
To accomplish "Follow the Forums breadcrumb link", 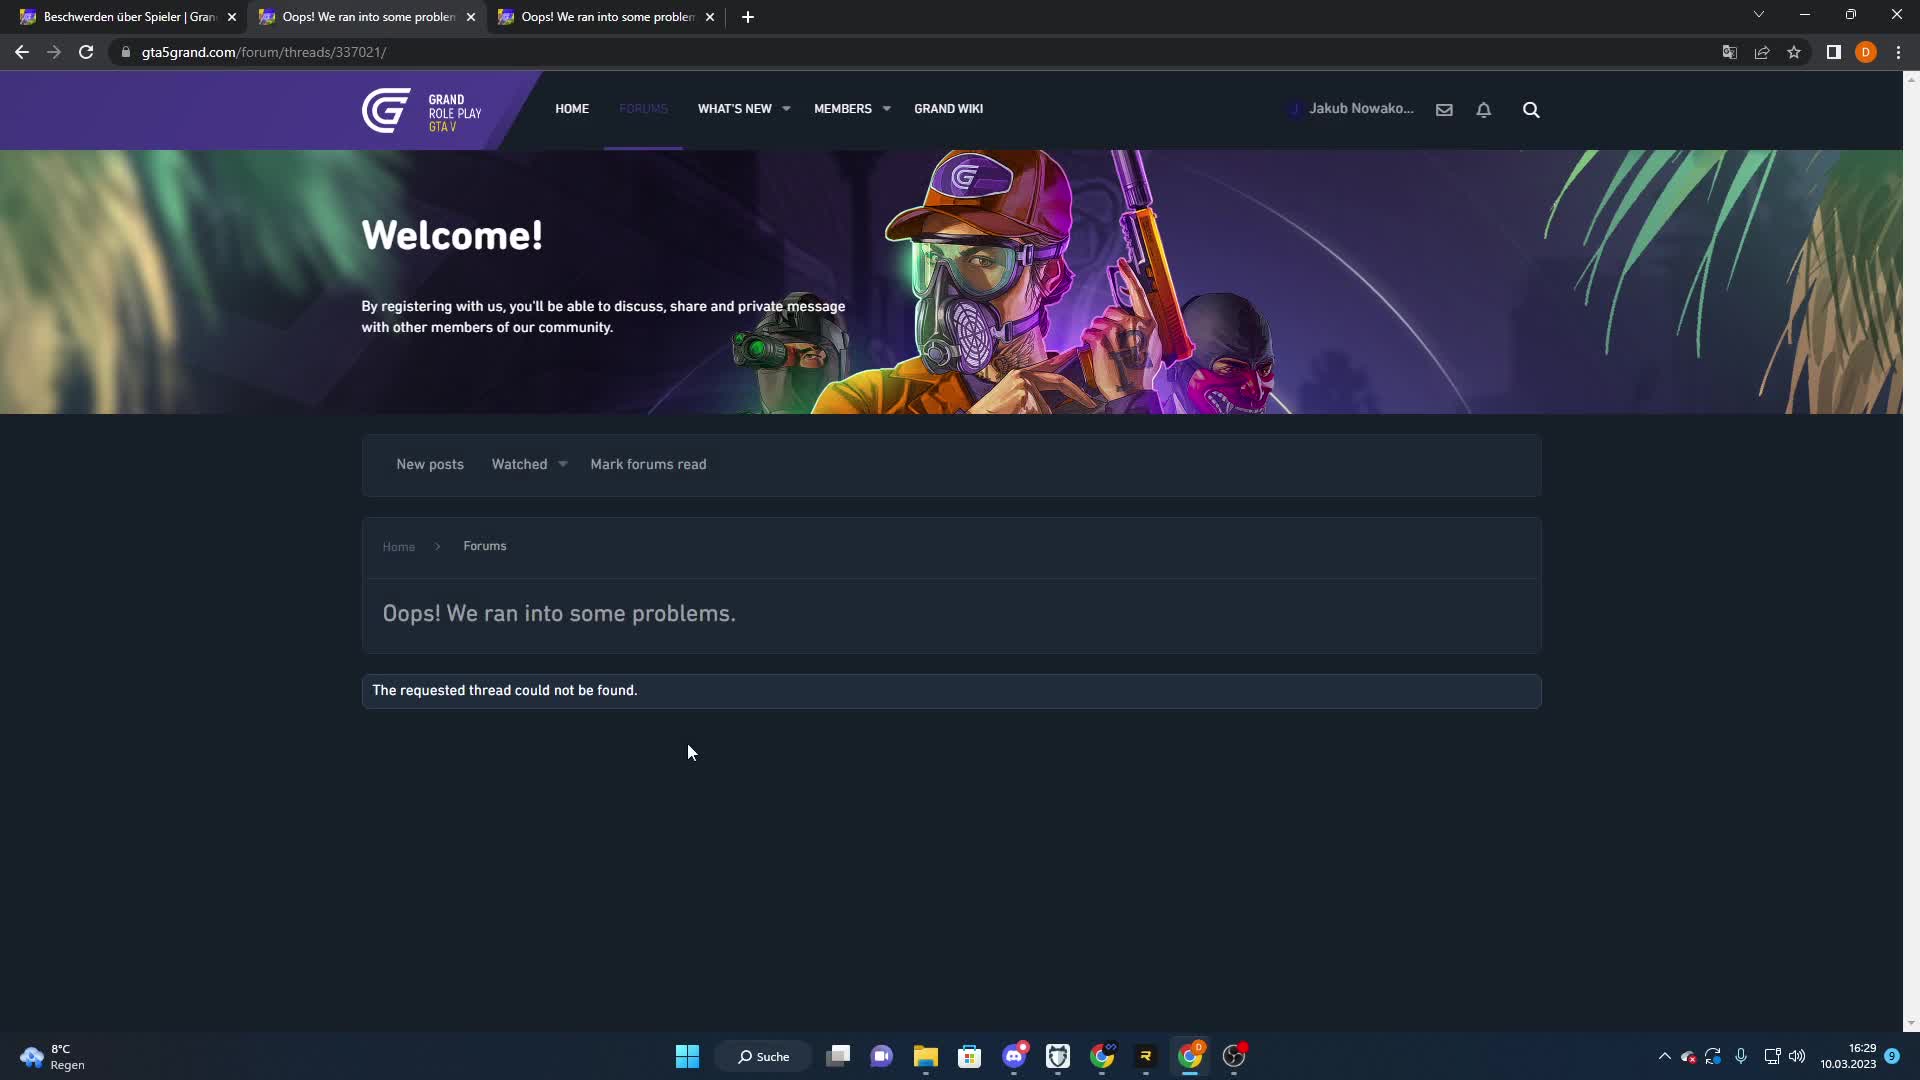I will pyautogui.click(x=485, y=546).
